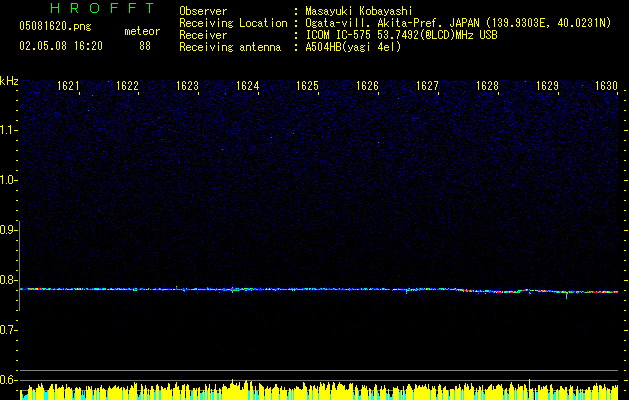The height and width of the screenshot is (400, 629).
Task: Click the 0.7 frequency axis label
Action: tap(9, 330)
